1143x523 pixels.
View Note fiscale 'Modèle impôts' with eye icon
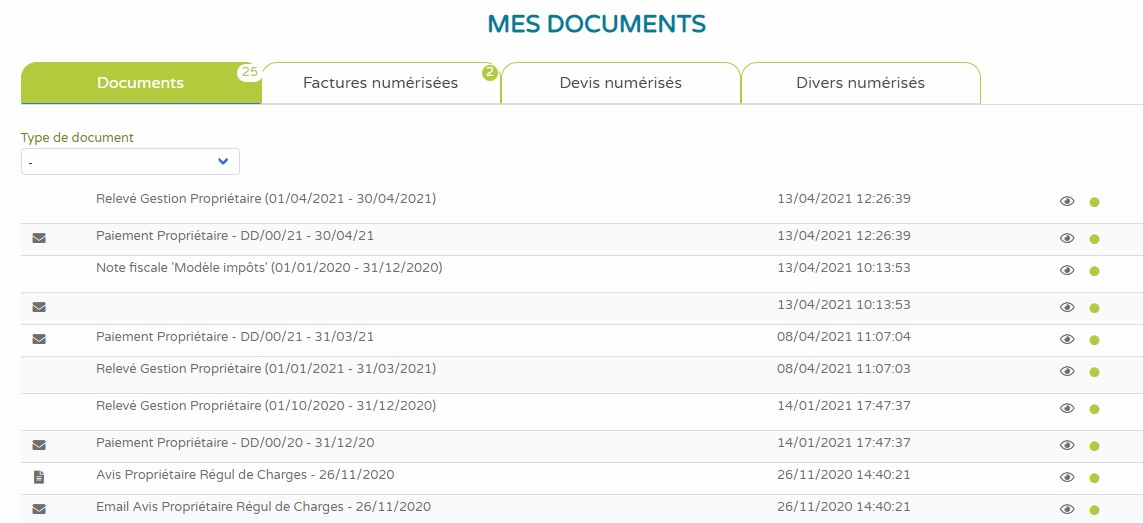click(x=1067, y=271)
